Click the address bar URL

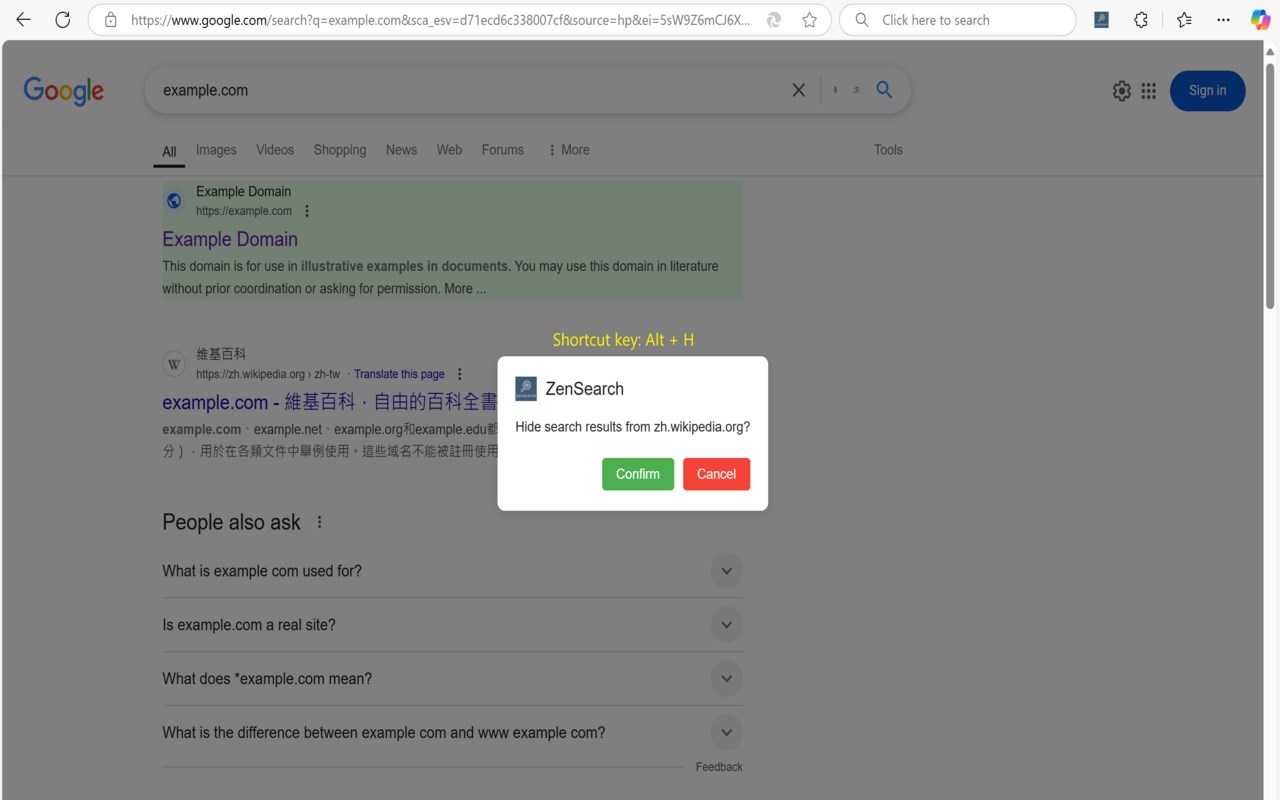point(440,20)
